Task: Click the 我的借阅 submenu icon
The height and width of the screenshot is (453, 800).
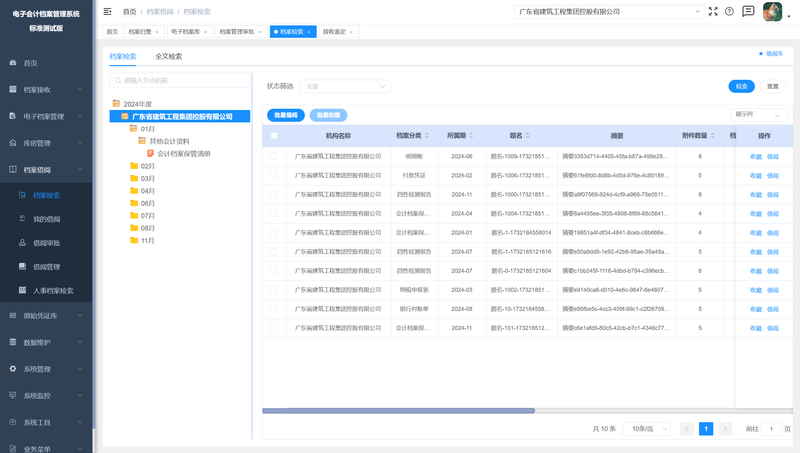Action: coord(22,218)
